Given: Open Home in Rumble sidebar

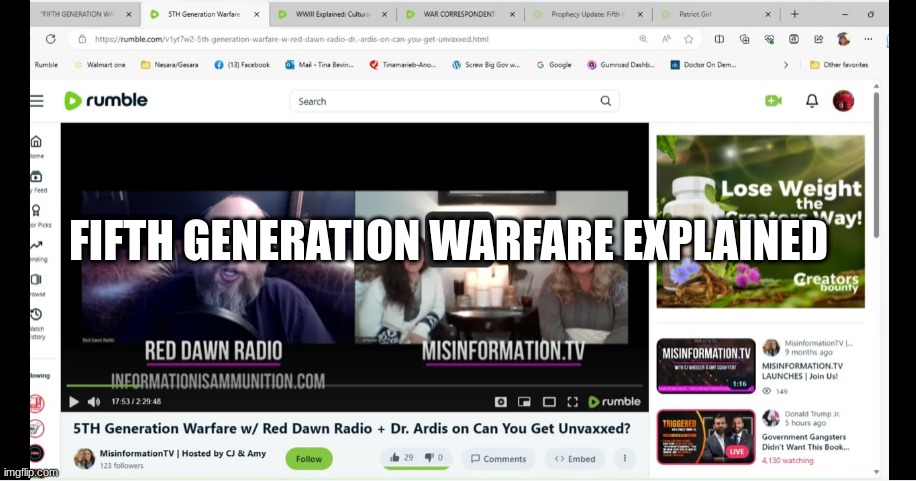Looking at the screenshot, I should coord(36,147).
